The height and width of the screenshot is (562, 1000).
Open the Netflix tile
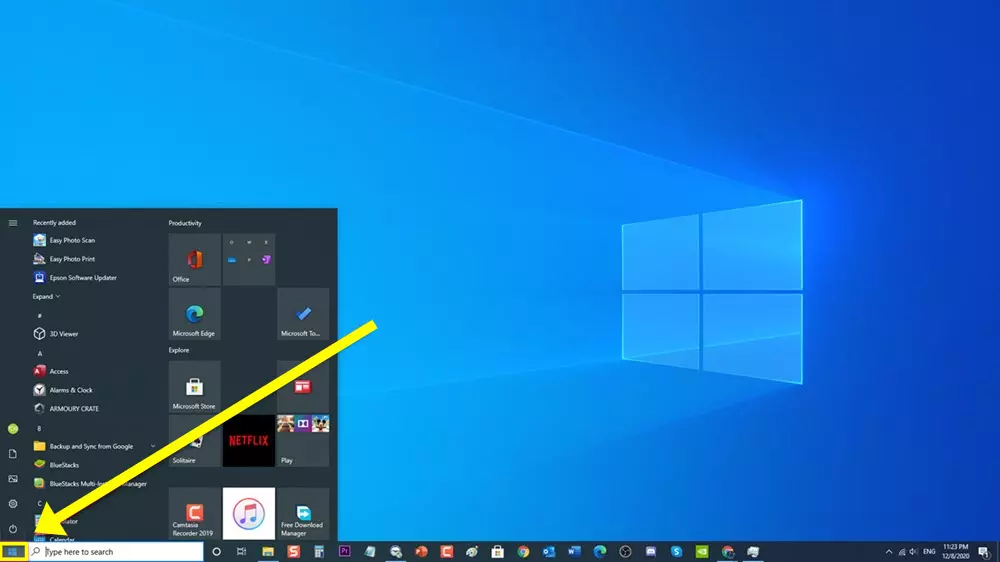[249, 441]
